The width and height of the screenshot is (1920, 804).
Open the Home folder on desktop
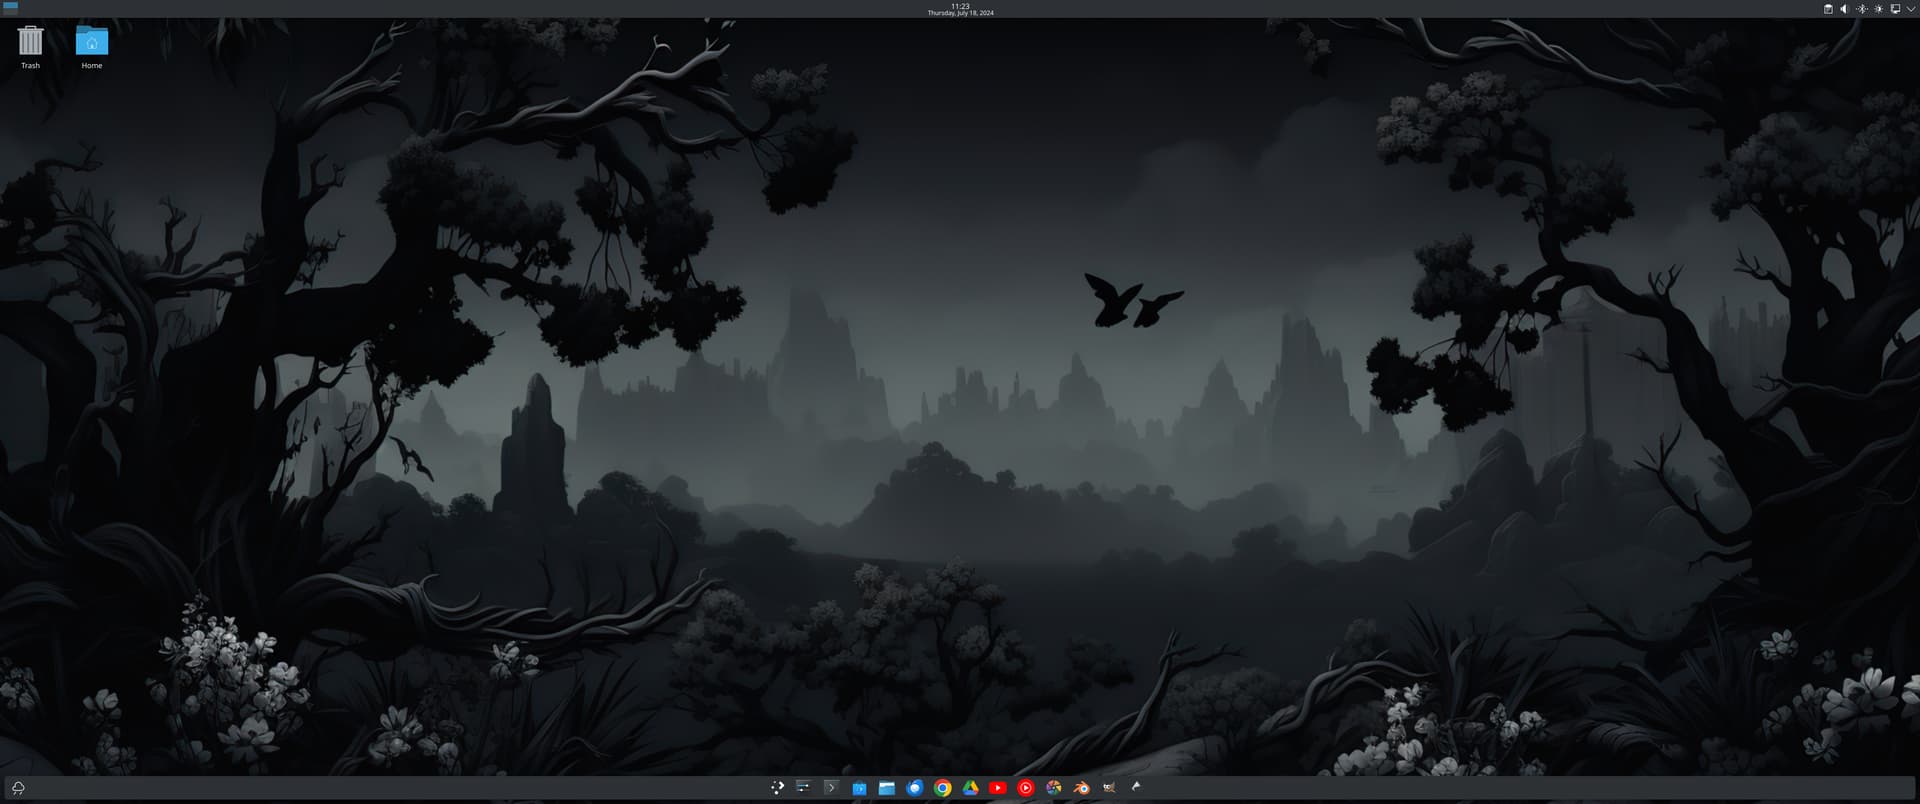click(x=91, y=42)
